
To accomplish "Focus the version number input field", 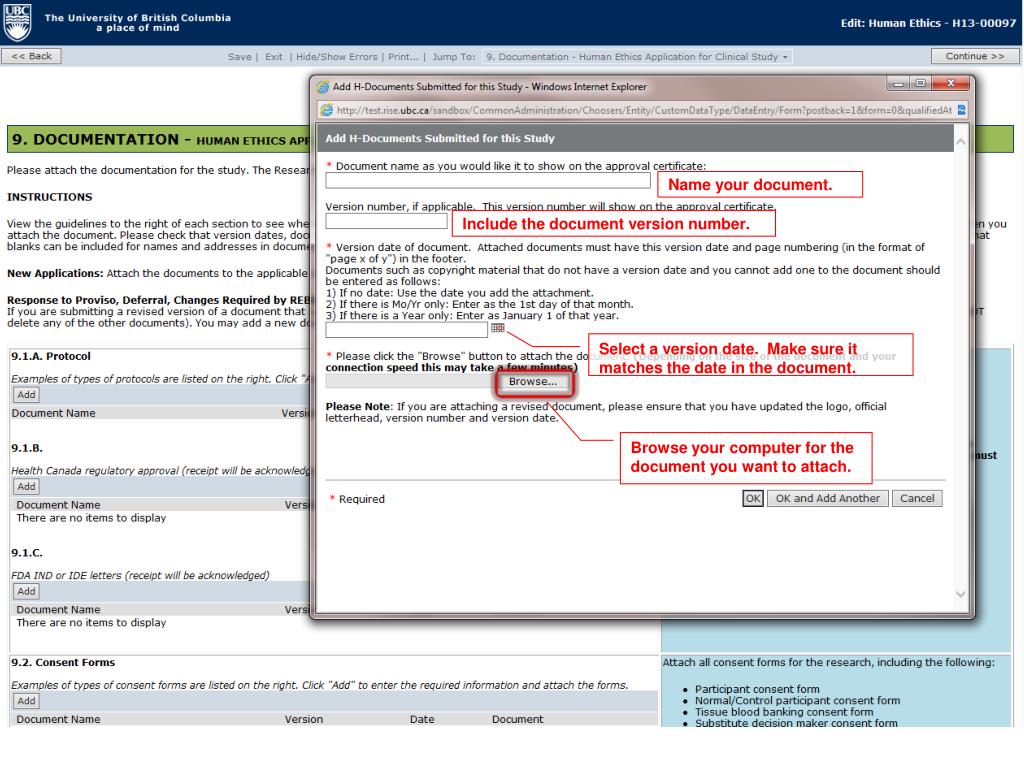I will coord(387,221).
